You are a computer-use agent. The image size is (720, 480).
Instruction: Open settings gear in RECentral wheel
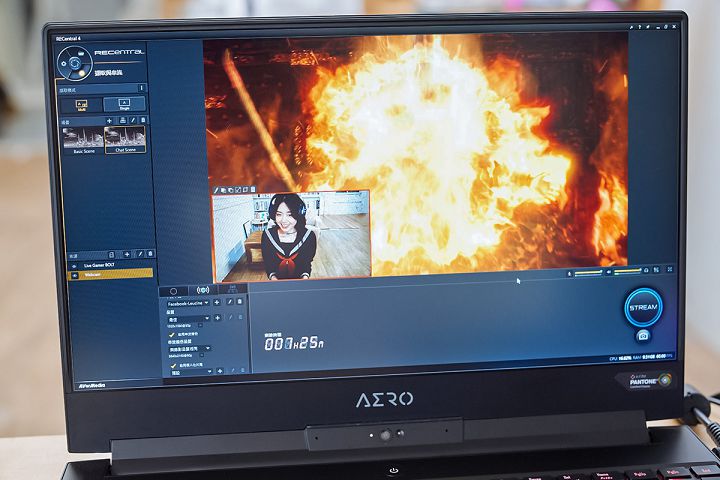pos(63,63)
